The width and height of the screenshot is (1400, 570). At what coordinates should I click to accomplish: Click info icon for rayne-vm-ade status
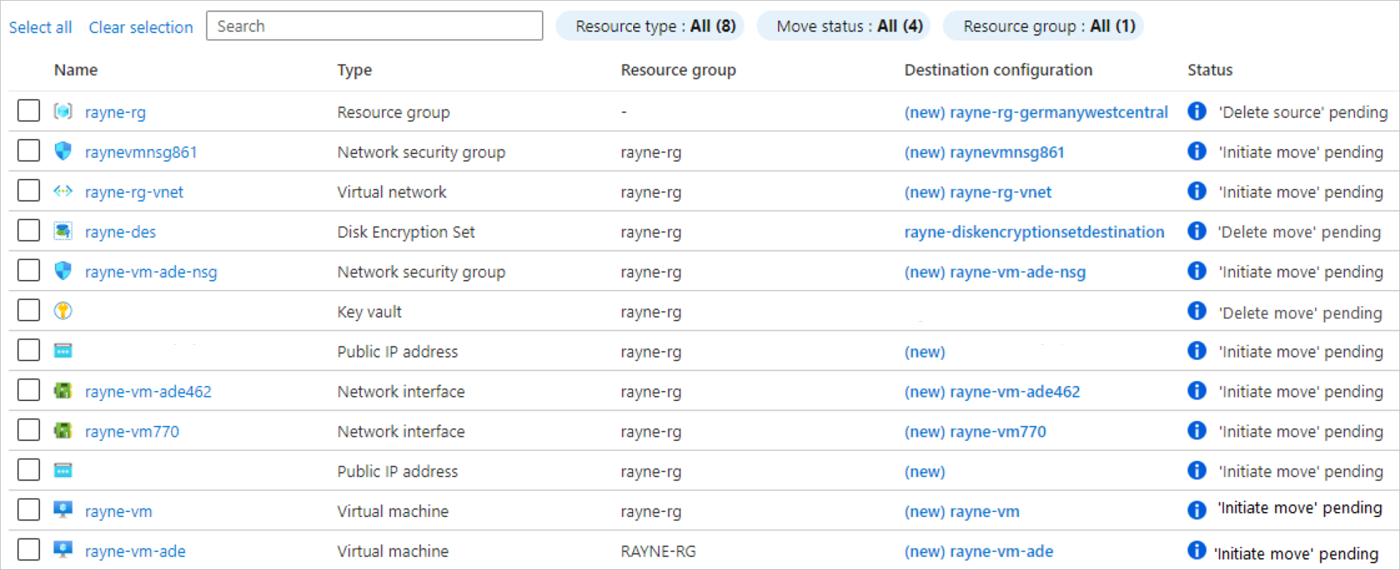1196,551
